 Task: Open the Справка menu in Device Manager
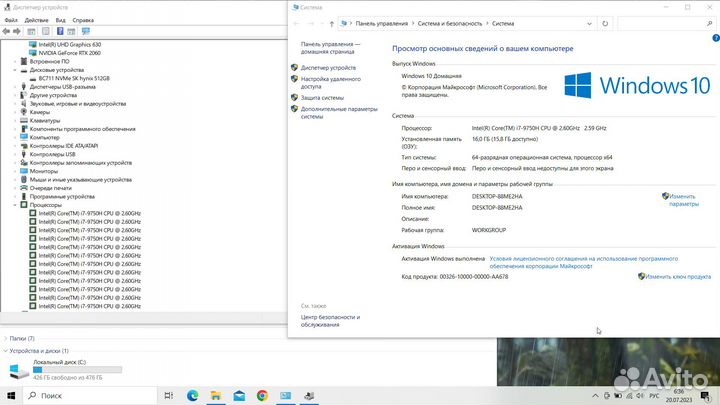pyautogui.click(x=83, y=20)
